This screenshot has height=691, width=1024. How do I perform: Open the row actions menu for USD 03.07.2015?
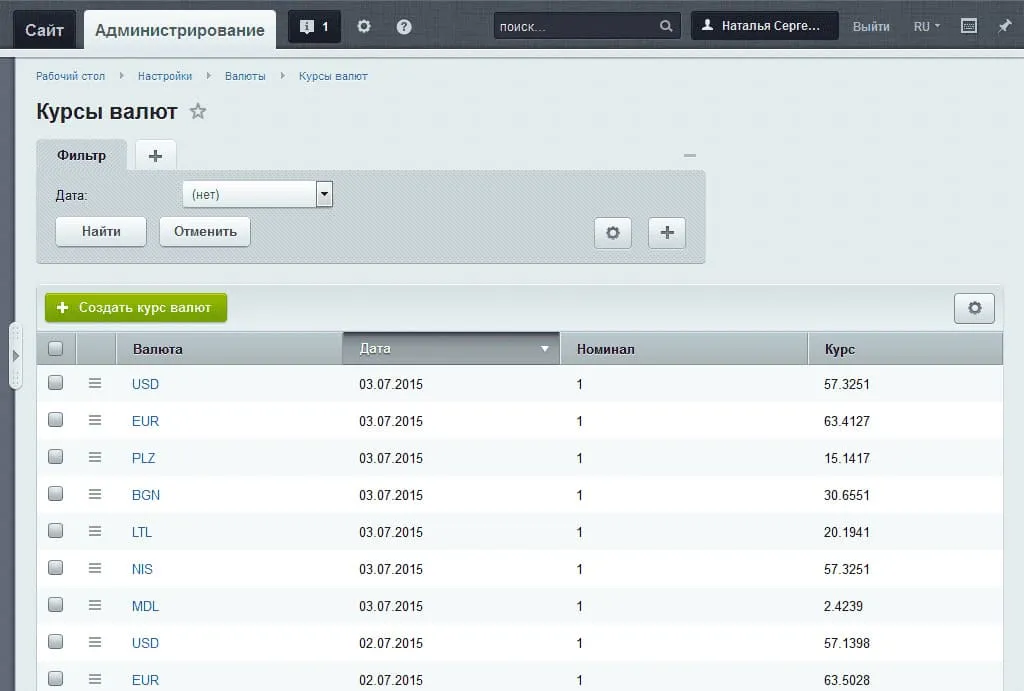pyautogui.click(x=95, y=383)
